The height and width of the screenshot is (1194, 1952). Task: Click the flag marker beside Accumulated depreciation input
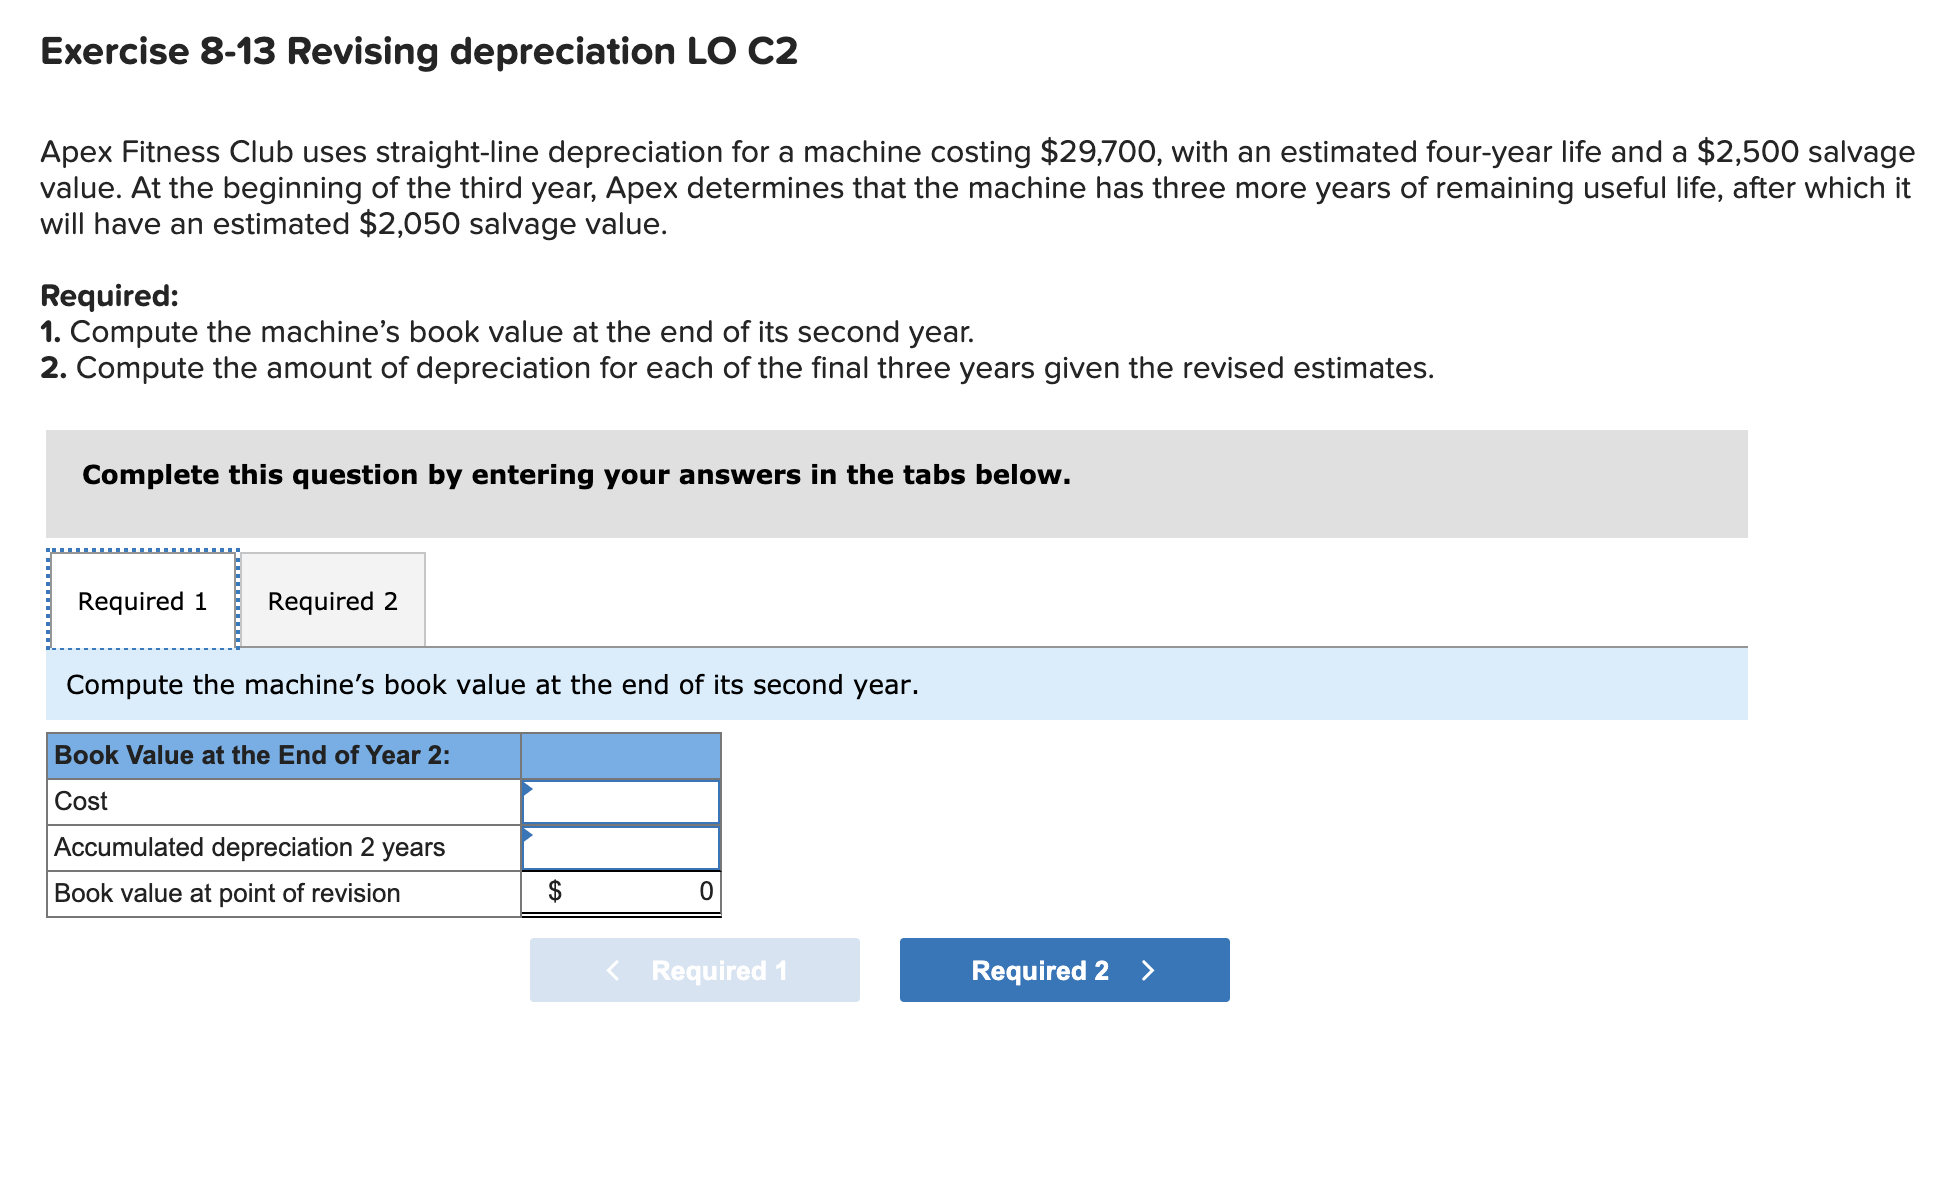pos(527,835)
